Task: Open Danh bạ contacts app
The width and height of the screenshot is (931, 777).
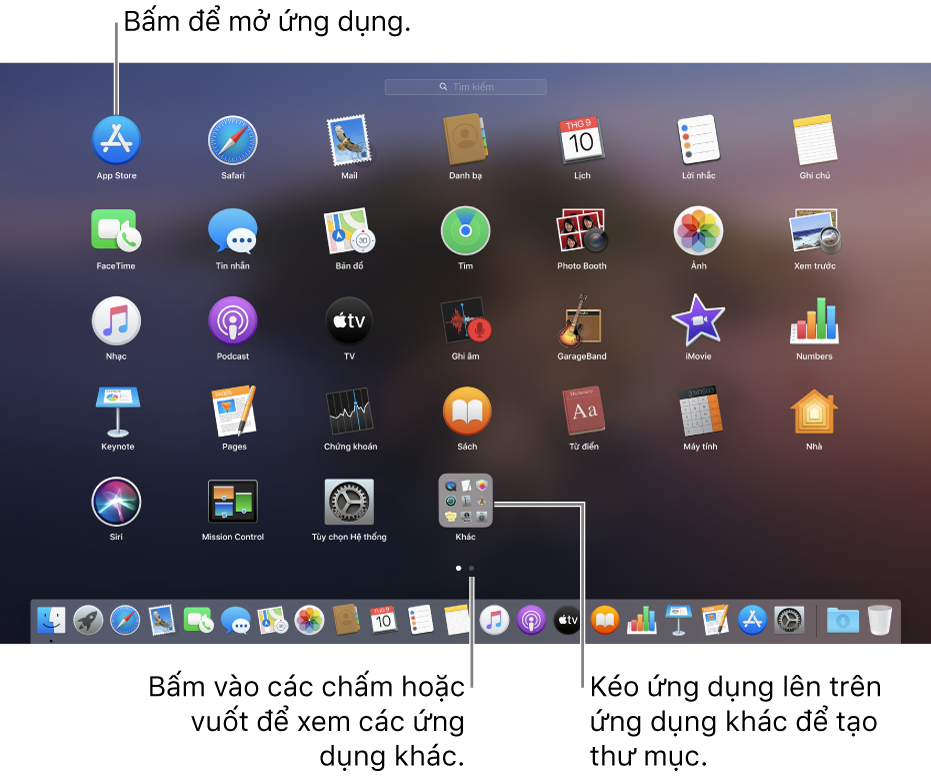Action: (x=466, y=139)
